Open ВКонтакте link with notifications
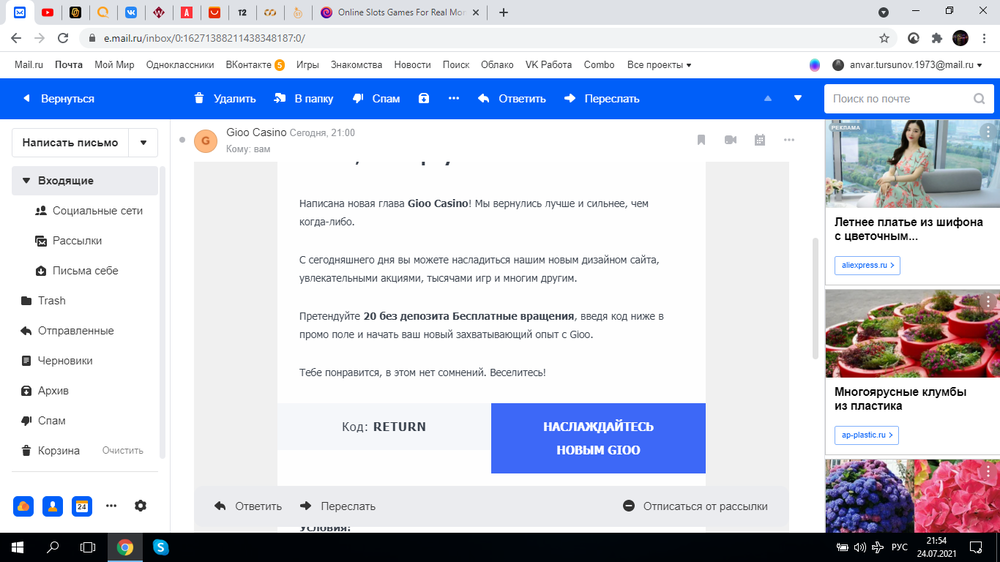The width and height of the screenshot is (1000, 562). (x=254, y=64)
